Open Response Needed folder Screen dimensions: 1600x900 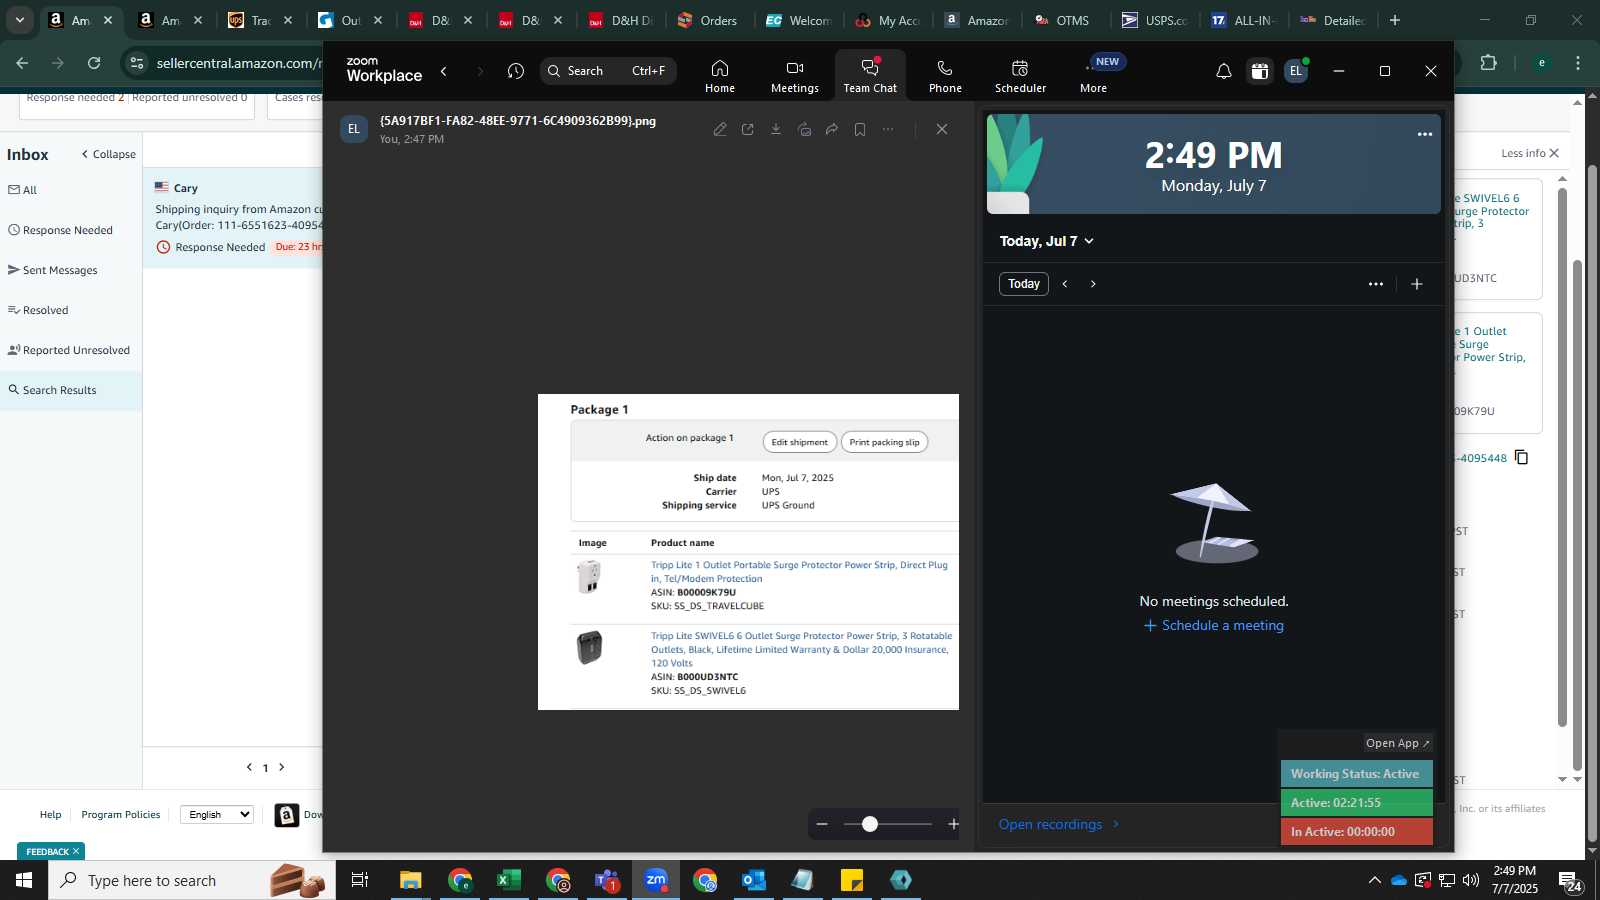click(60, 230)
